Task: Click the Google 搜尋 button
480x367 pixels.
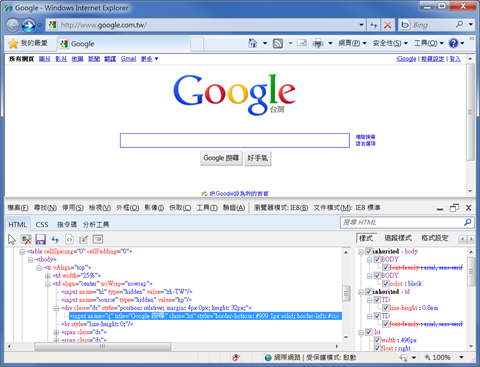Action: (x=221, y=158)
